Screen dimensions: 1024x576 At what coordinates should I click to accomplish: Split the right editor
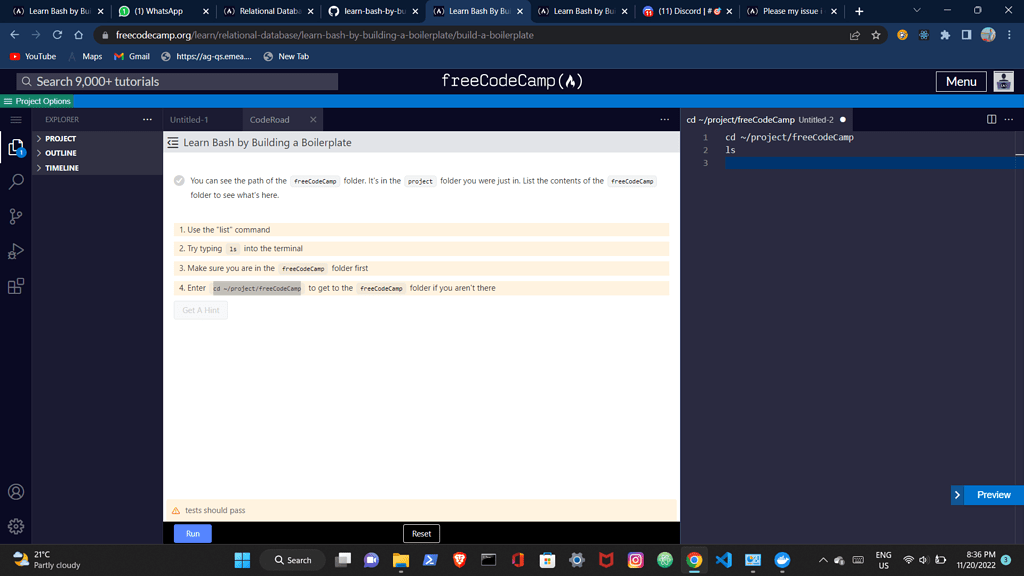[991, 120]
